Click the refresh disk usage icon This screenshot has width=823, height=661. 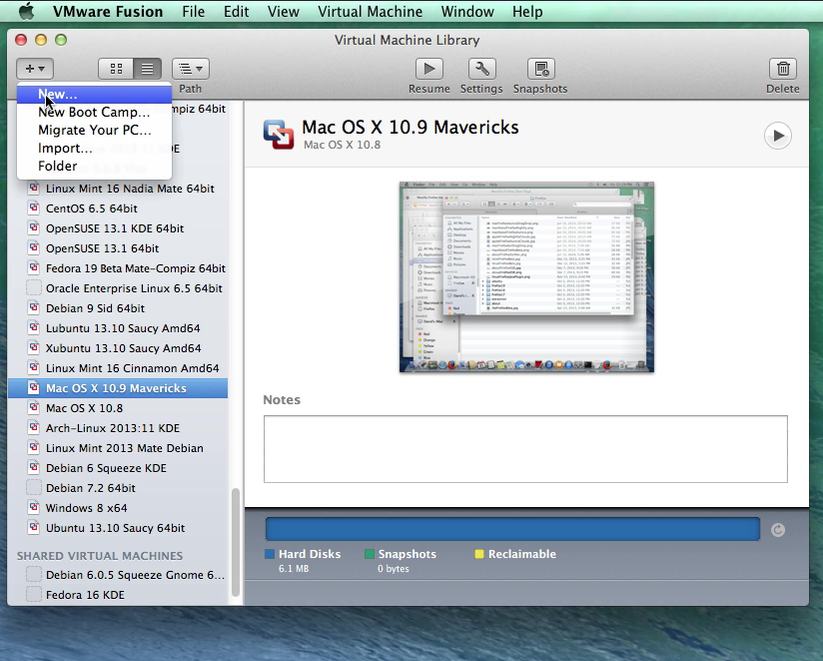[x=778, y=530]
